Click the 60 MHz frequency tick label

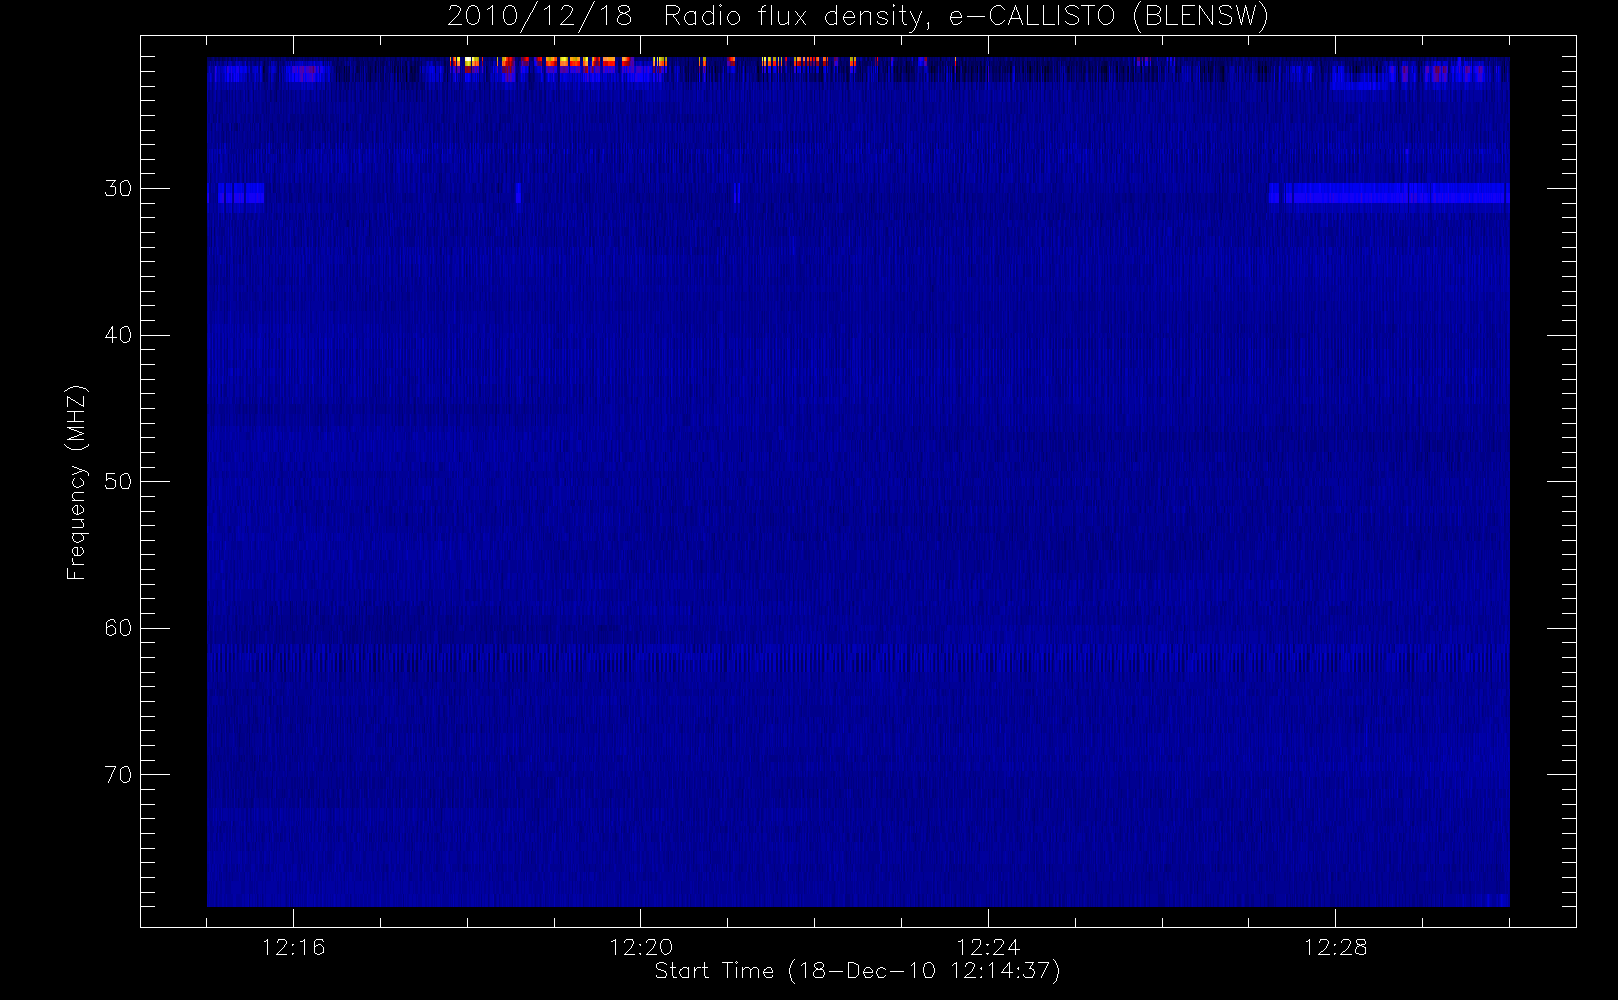(x=118, y=628)
